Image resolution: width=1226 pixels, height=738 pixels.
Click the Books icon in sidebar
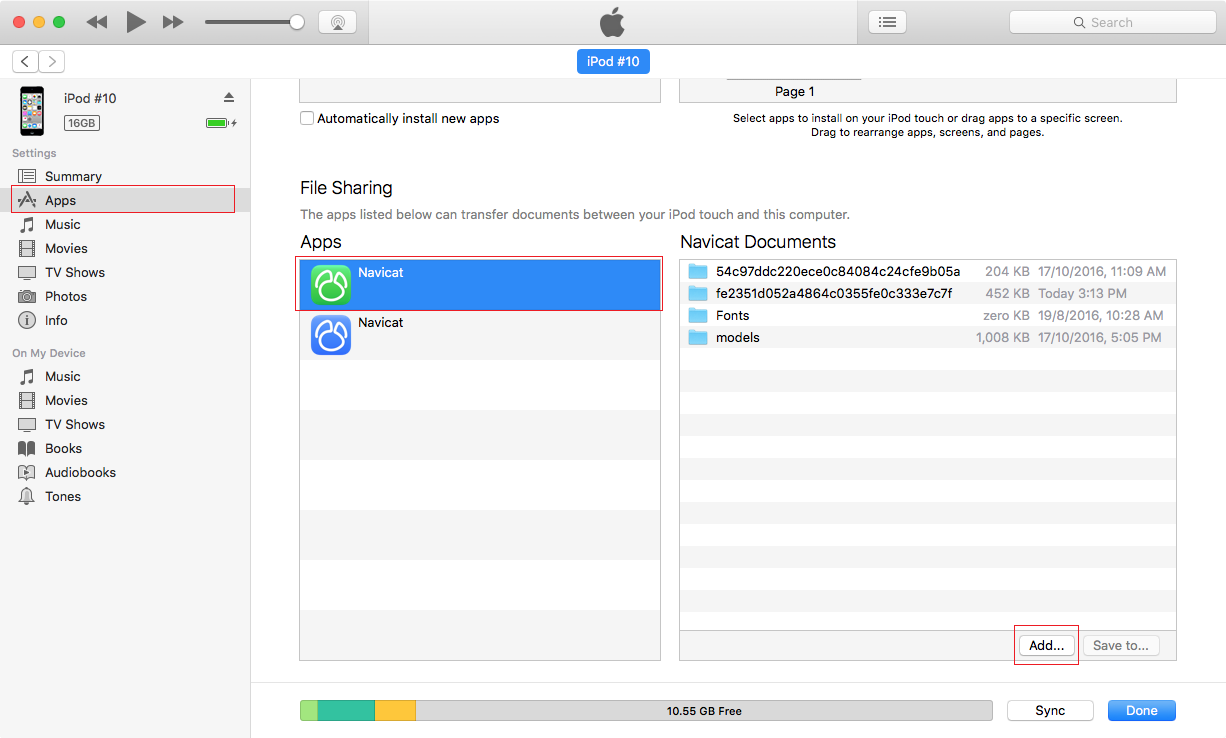click(x=27, y=448)
